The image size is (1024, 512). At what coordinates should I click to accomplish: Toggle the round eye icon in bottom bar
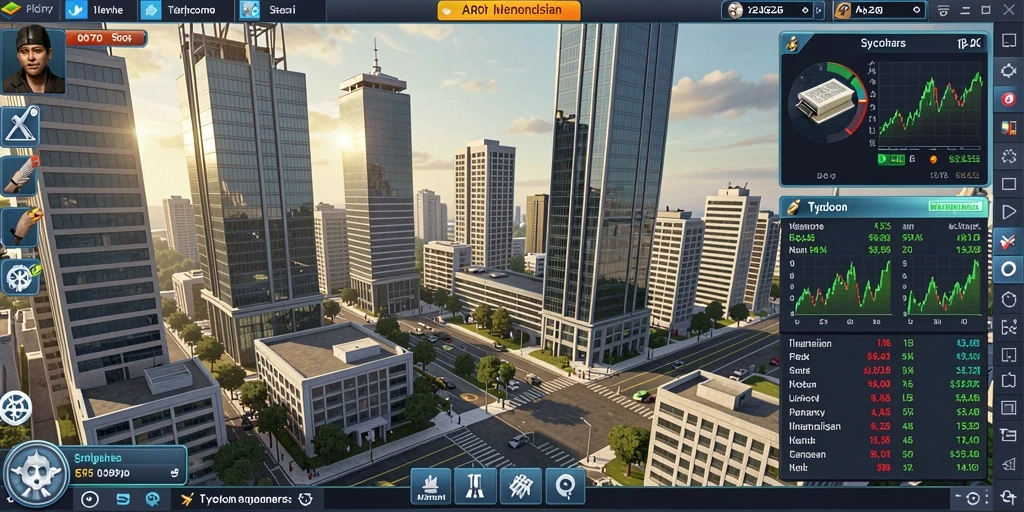(x=89, y=500)
